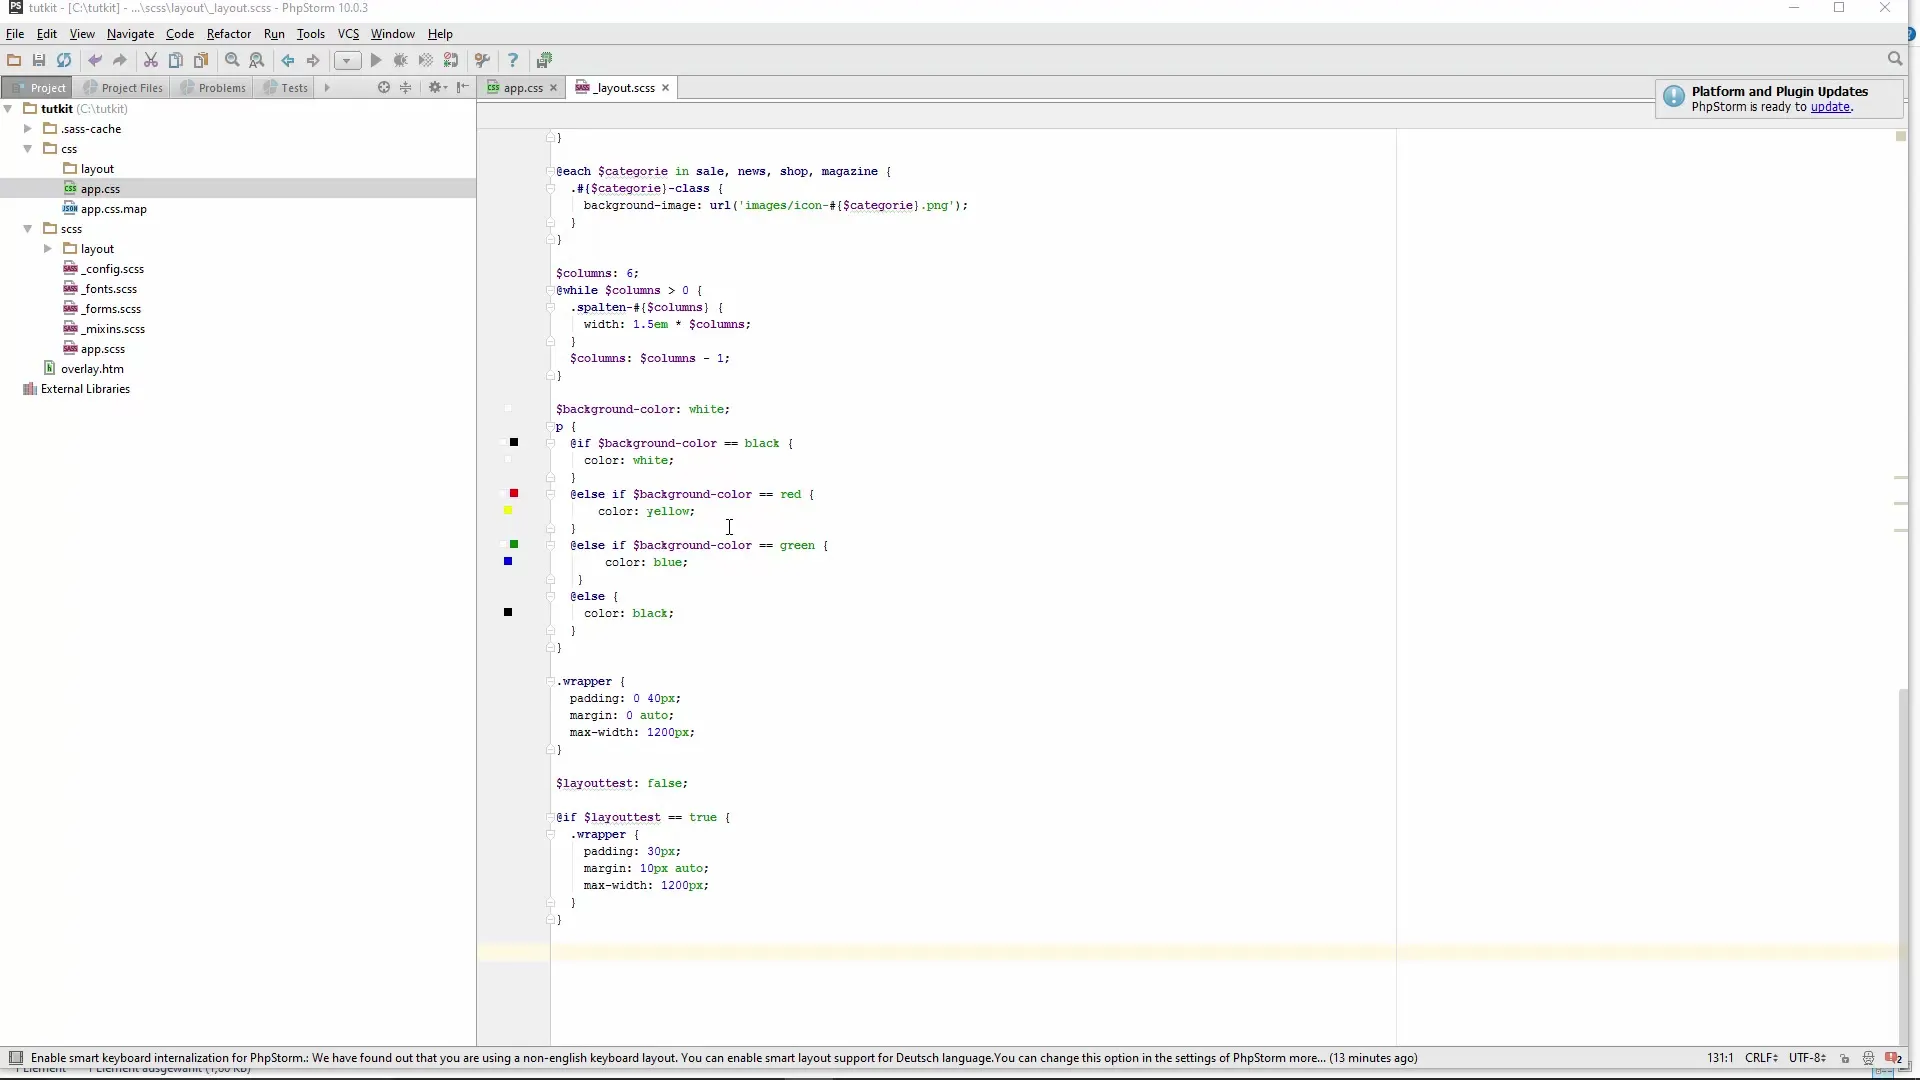This screenshot has height=1080, width=1920.
Task: Click the Collapse All icon in Project panel
Action: 406,88
